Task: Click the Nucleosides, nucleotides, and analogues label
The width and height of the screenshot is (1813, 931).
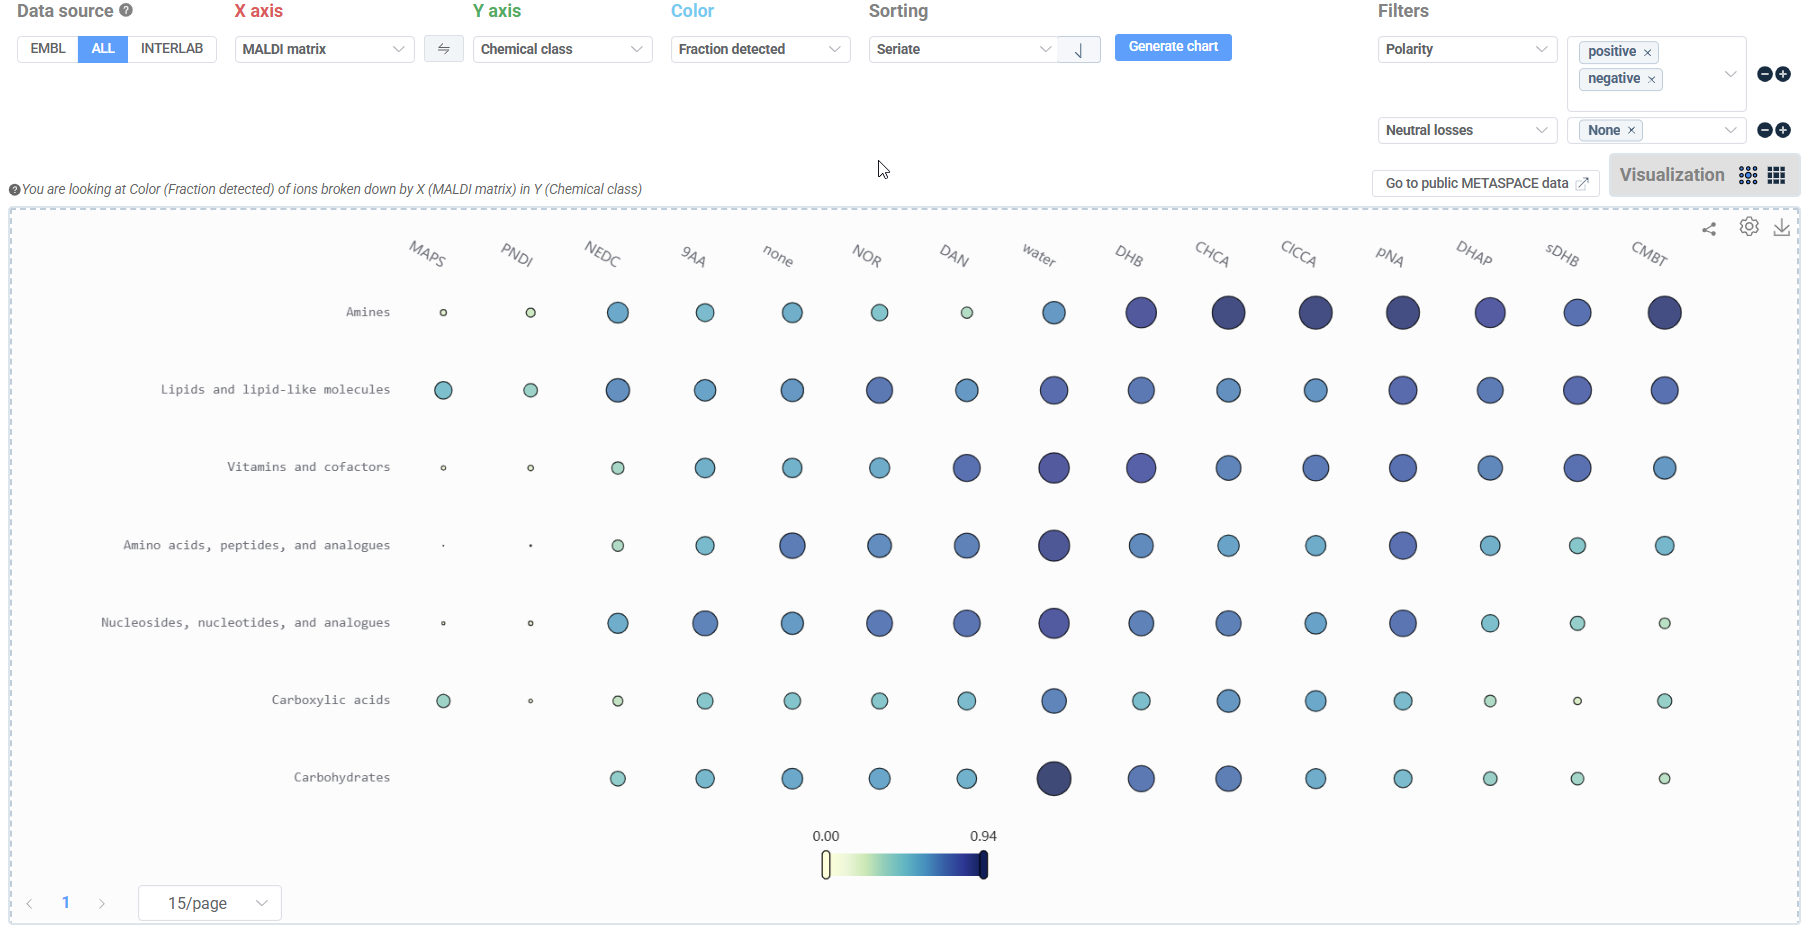Action: click(x=245, y=623)
